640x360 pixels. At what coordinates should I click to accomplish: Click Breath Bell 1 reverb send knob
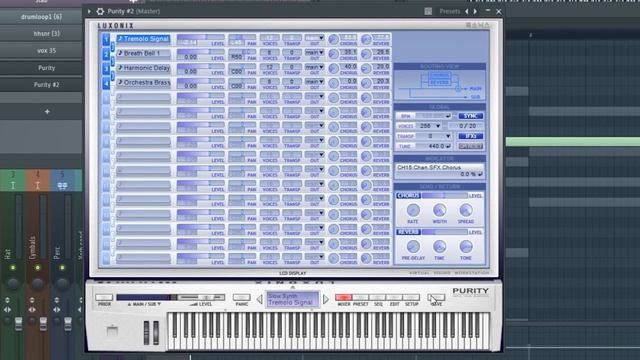coord(366,54)
